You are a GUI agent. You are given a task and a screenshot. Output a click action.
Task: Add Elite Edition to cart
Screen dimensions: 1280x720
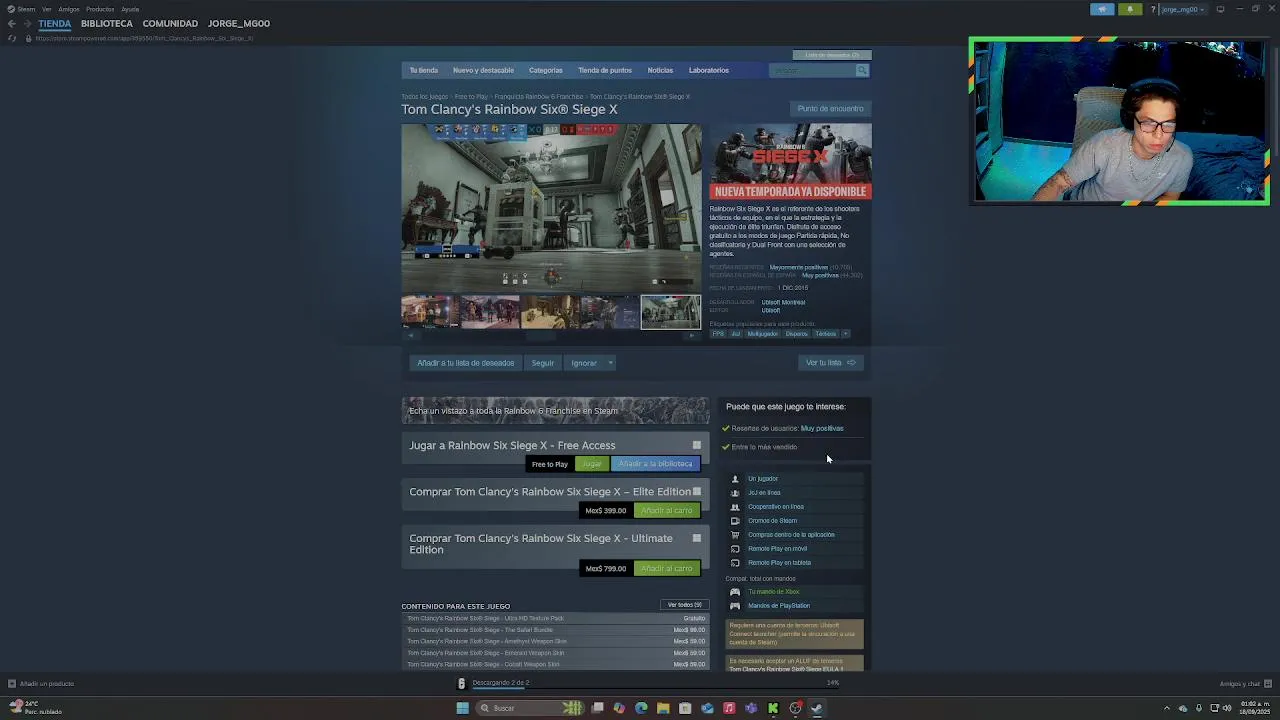coord(667,511)
